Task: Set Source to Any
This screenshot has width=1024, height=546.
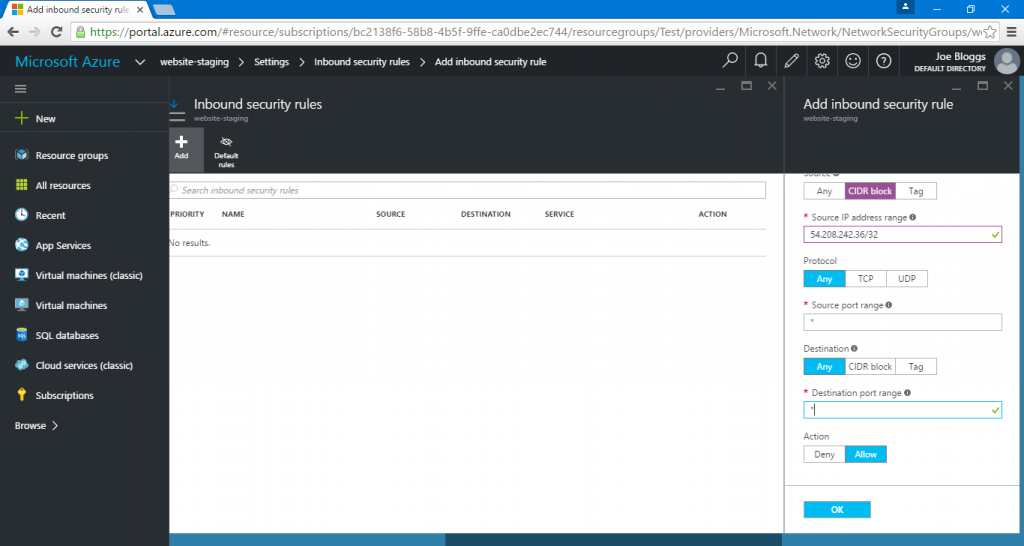Action: click(x=824, y=191)
